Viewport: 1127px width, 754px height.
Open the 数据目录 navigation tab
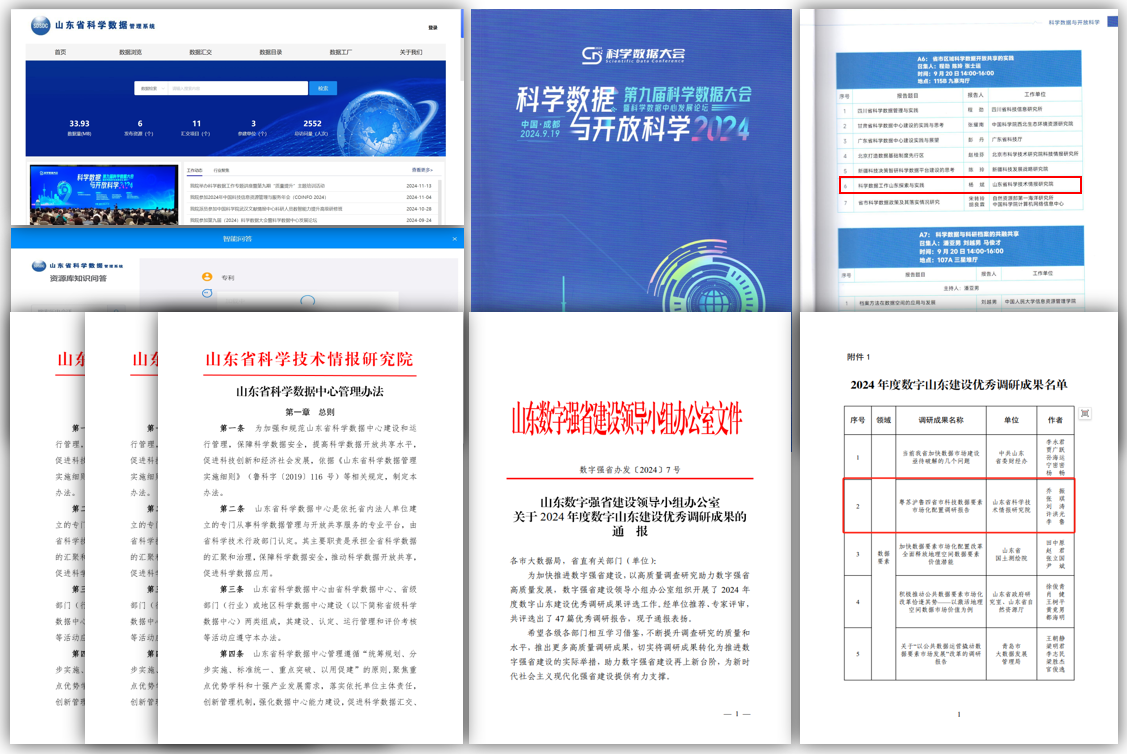pos(270,52)
